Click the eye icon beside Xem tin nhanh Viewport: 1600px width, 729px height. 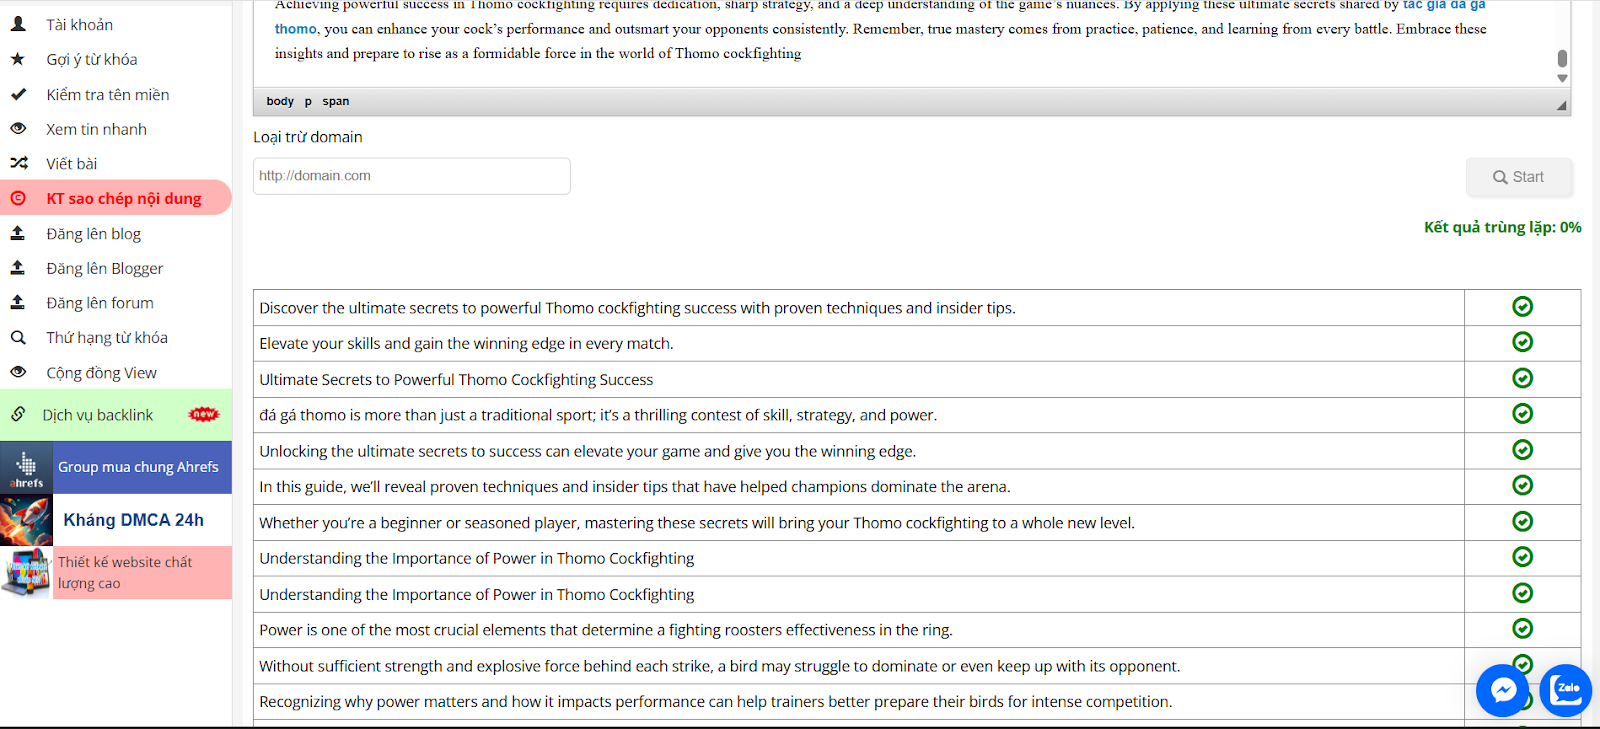(x=18, y=129)
